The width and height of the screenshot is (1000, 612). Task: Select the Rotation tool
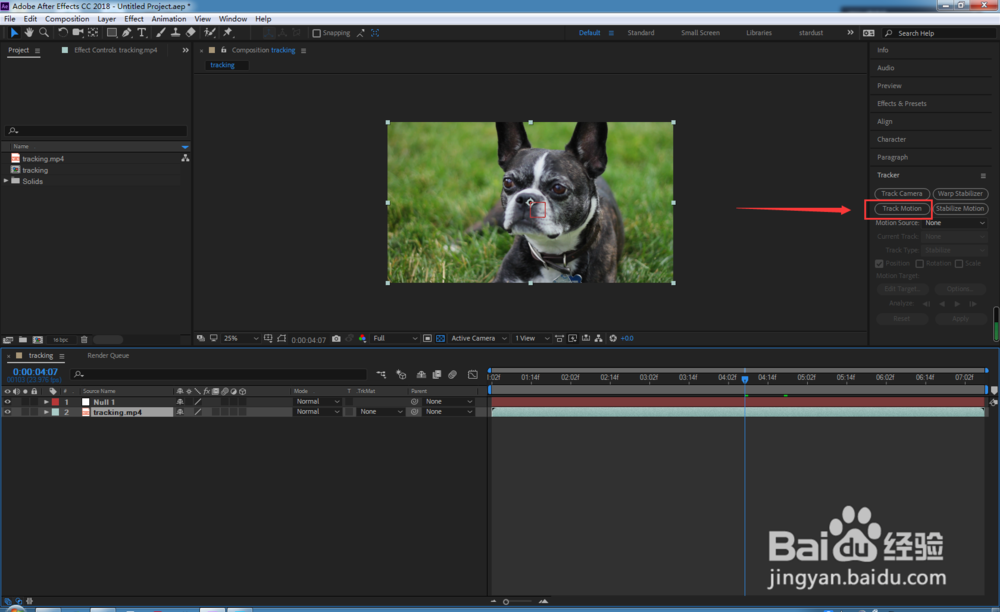click(62, 33)
